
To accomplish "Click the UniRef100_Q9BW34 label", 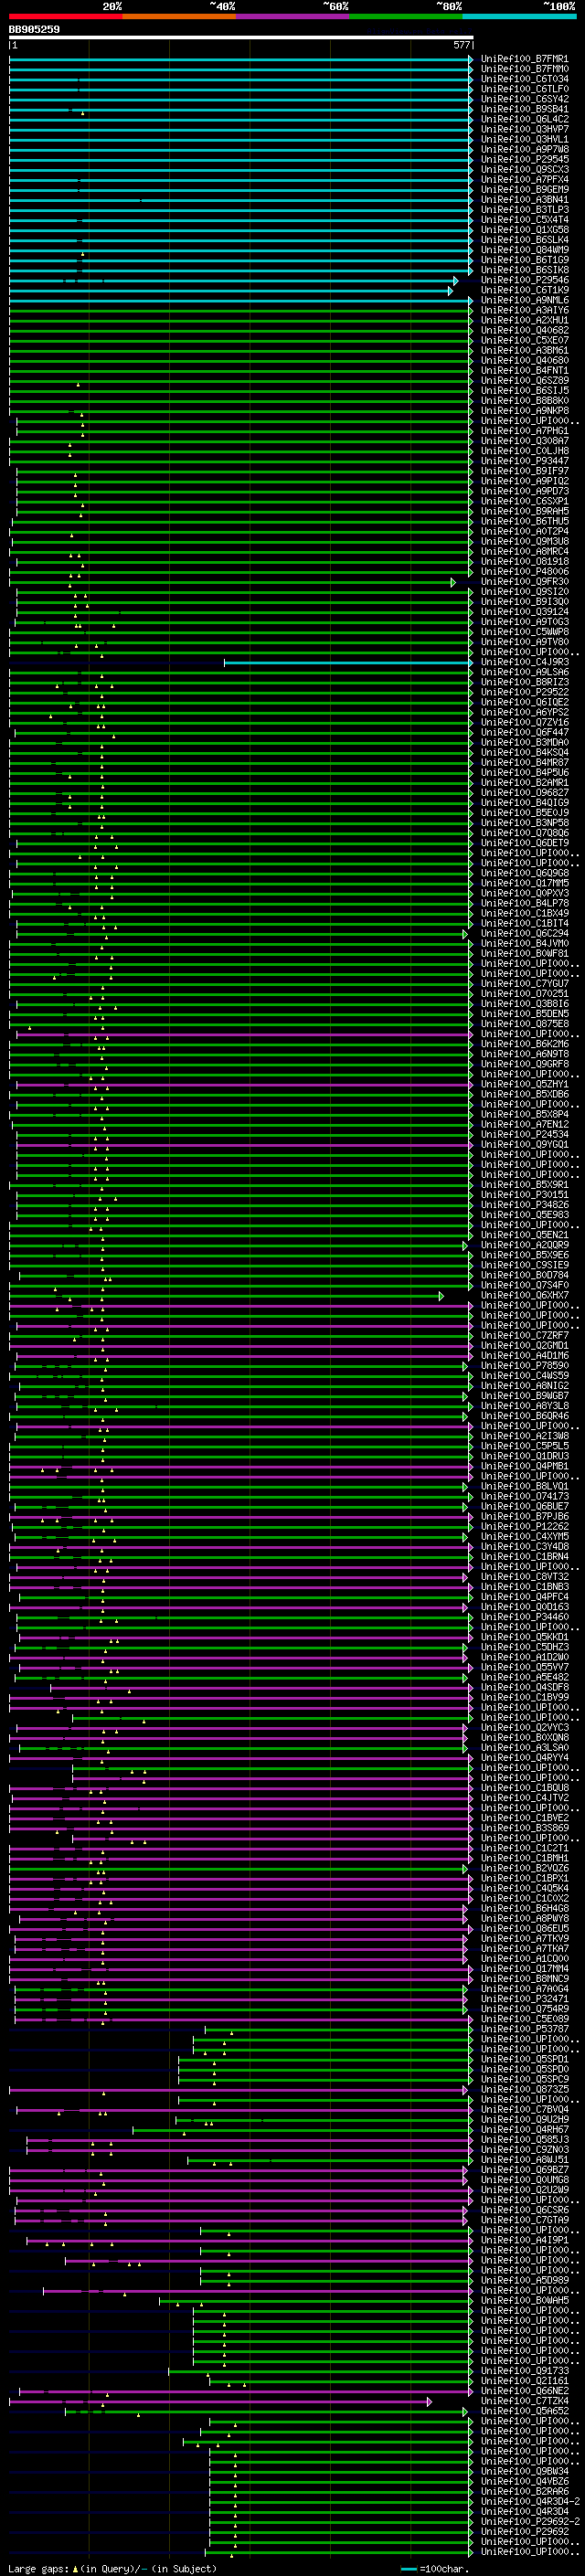I will 524,2471.
